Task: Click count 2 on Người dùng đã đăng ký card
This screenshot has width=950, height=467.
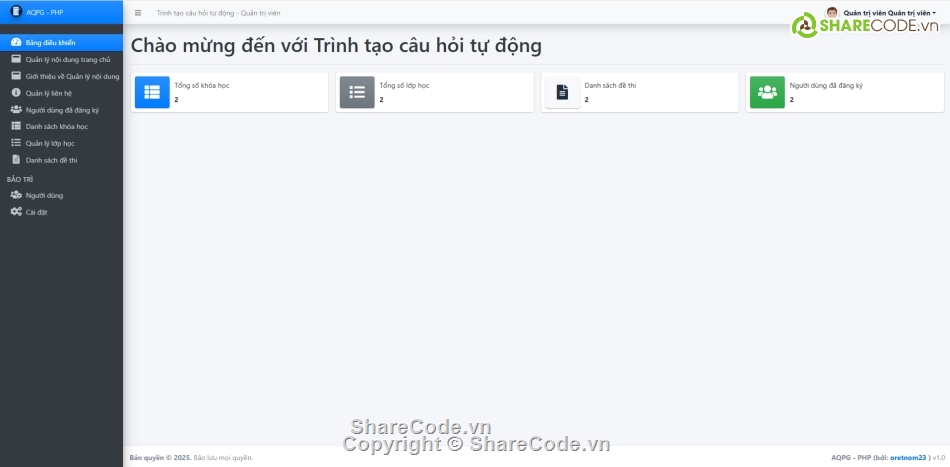Action: tap(791, 99)
